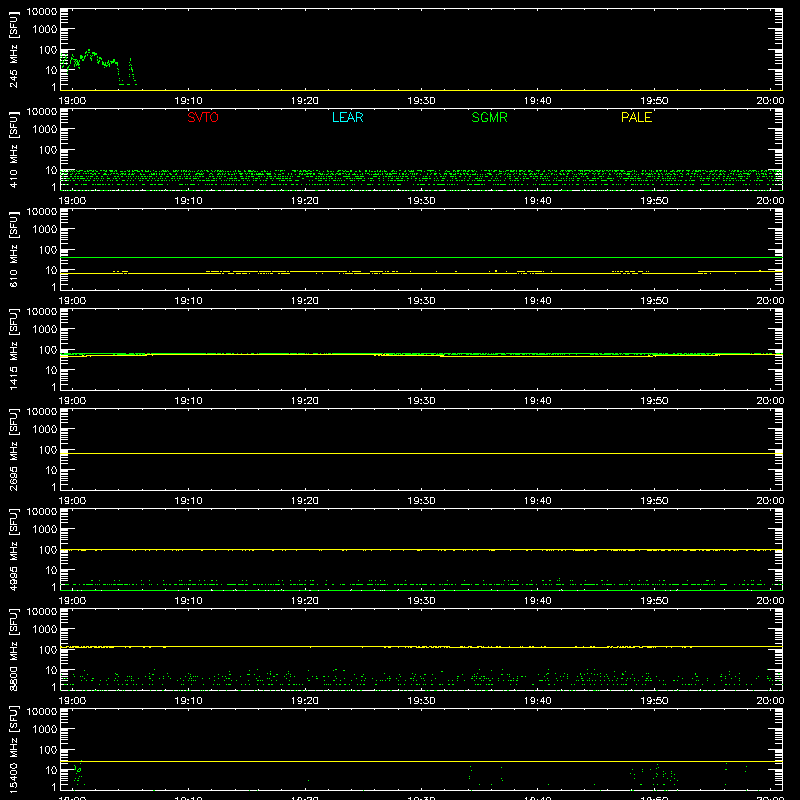This screenshot has height=800, width=800.
Task: Click the green SGMR legend label
Action: tap(489, 117)
